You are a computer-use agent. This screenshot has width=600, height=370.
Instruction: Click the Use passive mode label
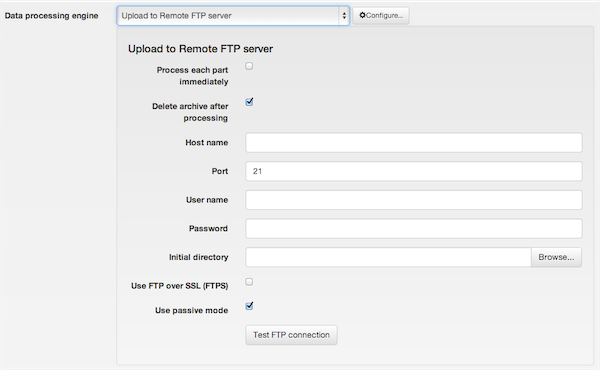coord(191,310)
